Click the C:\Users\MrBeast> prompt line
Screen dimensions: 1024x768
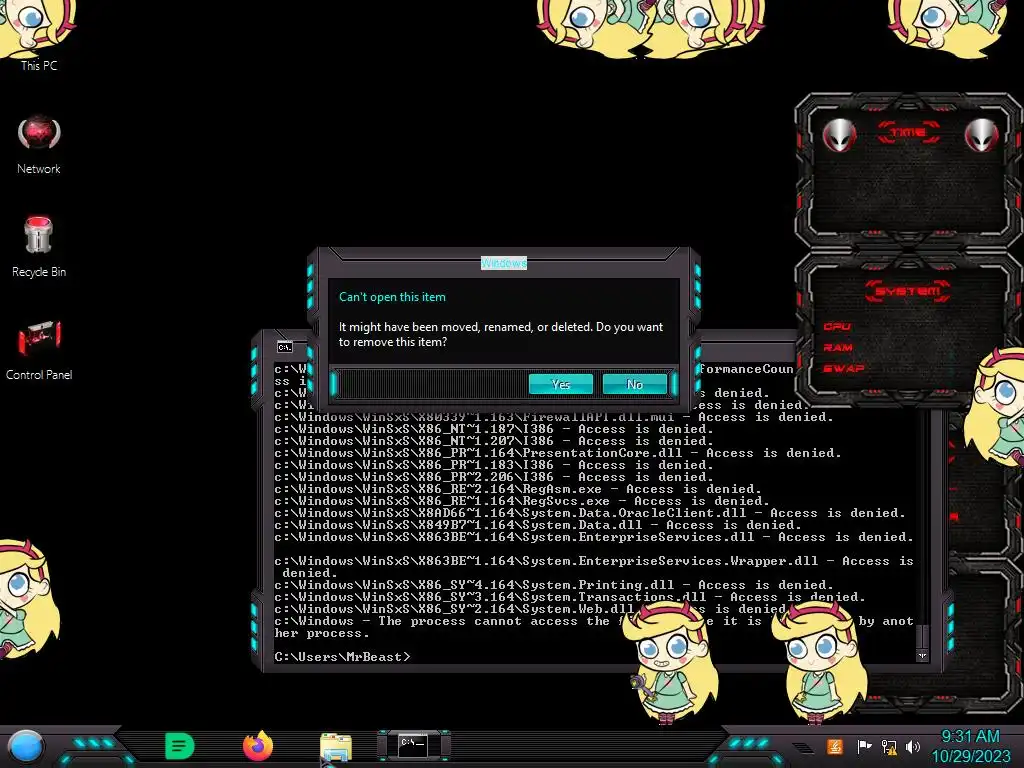coord(342,657)
